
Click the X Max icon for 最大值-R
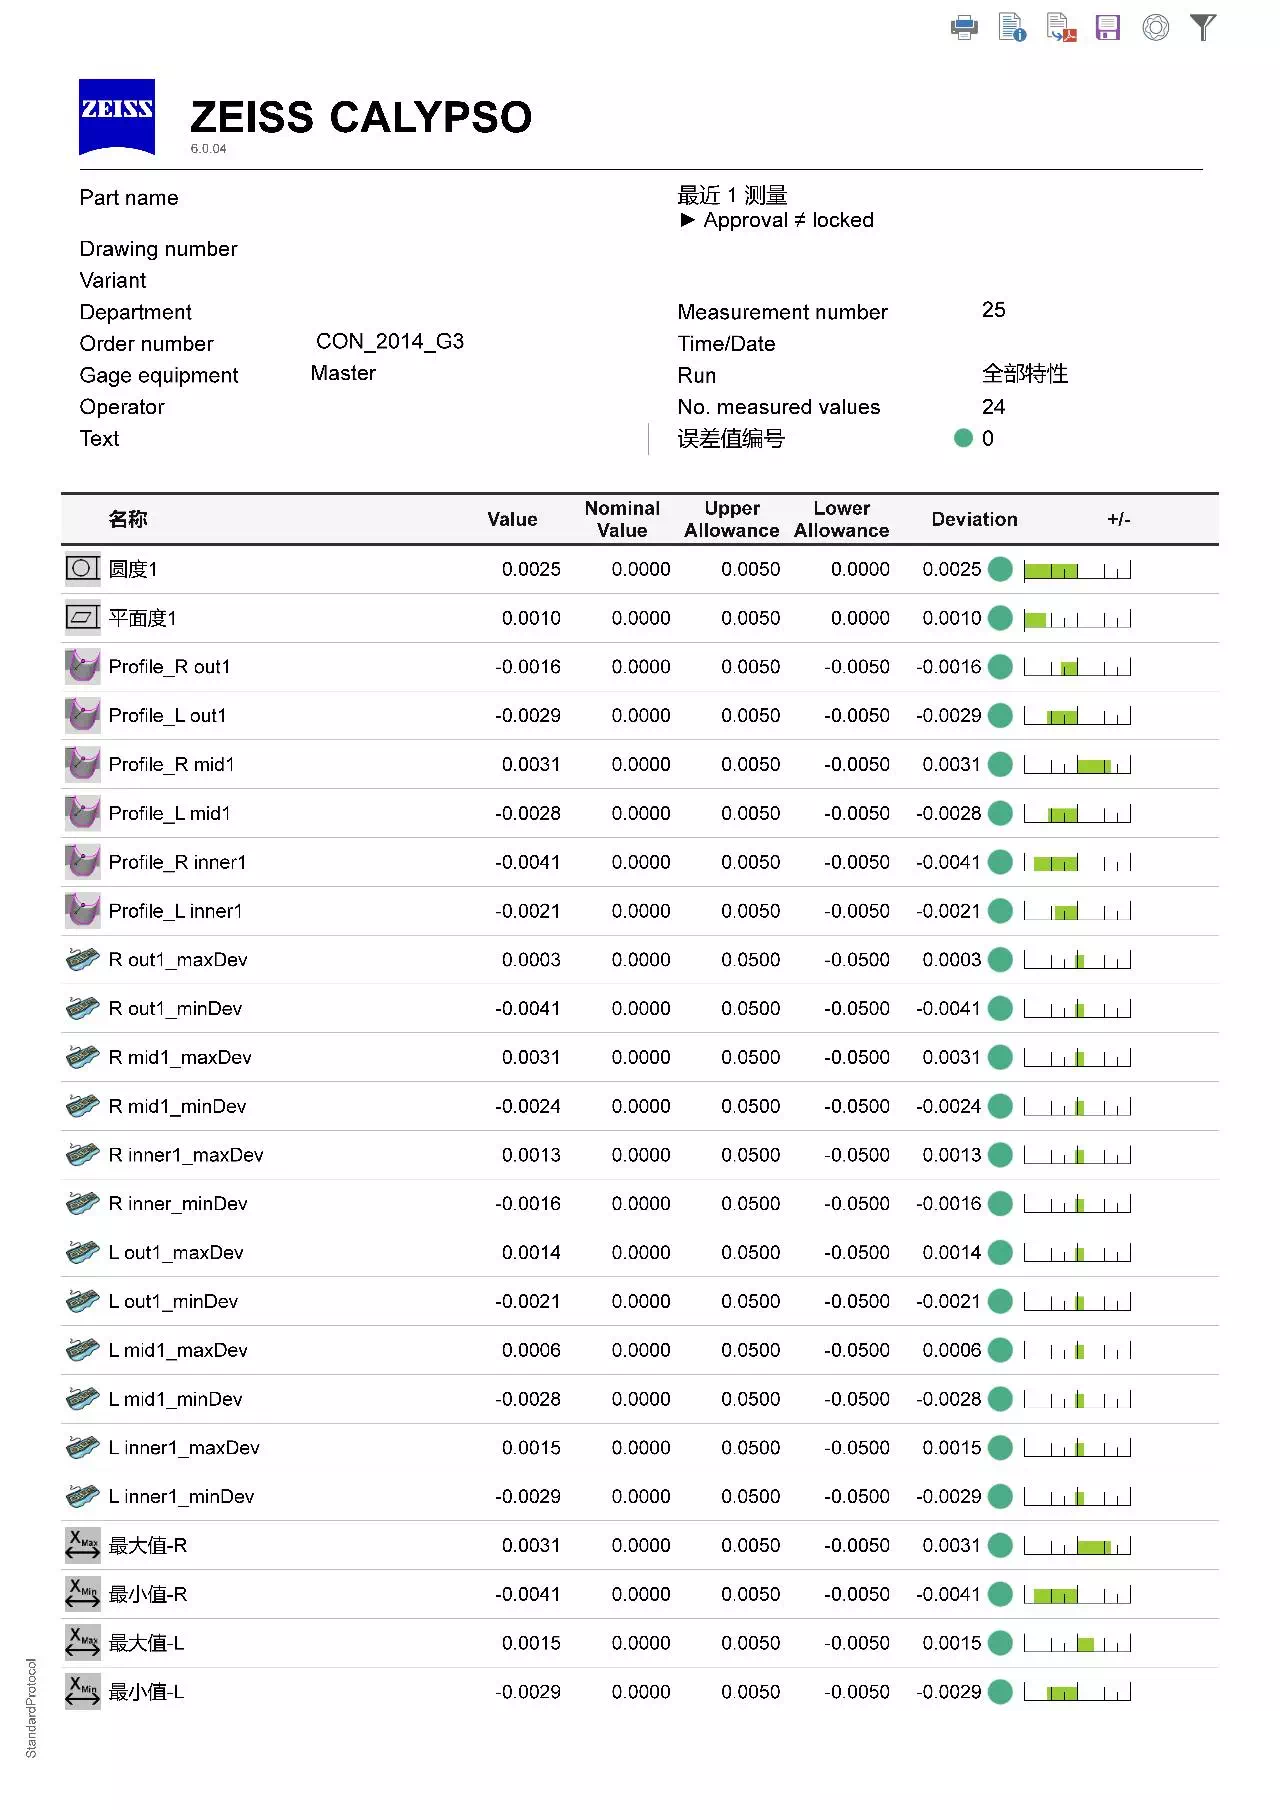[x=82, y=1545]
